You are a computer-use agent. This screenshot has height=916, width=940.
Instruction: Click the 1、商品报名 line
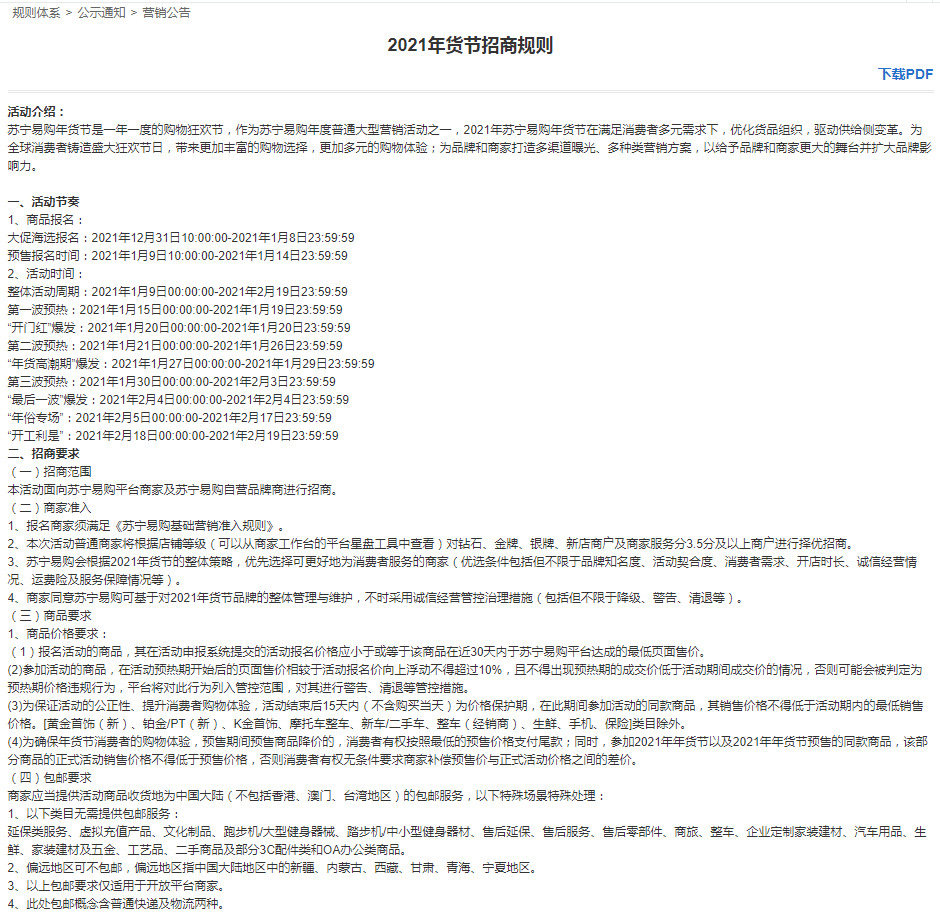46,219
